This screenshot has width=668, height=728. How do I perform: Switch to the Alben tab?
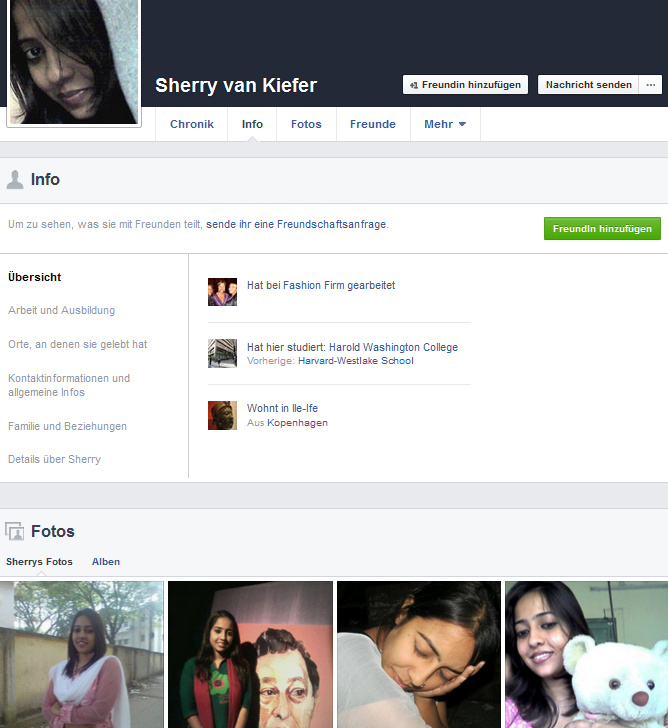(106, 562)
